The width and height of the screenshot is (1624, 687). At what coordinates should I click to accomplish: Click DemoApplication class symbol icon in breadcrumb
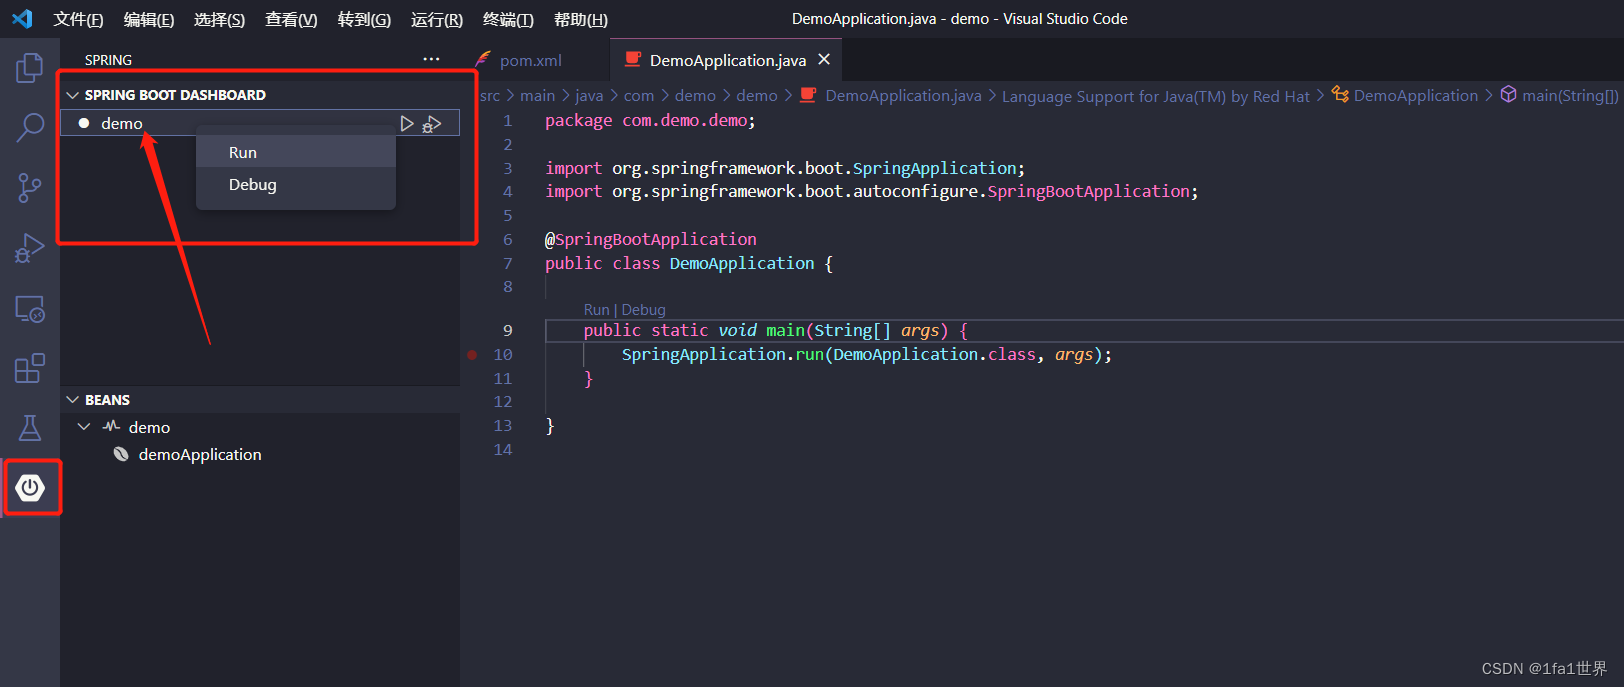click(x=1340, y=95)
